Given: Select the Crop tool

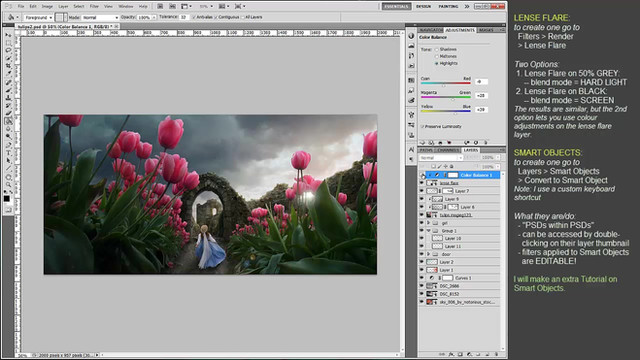Looking at the screenshot, I should coord(8,66).
